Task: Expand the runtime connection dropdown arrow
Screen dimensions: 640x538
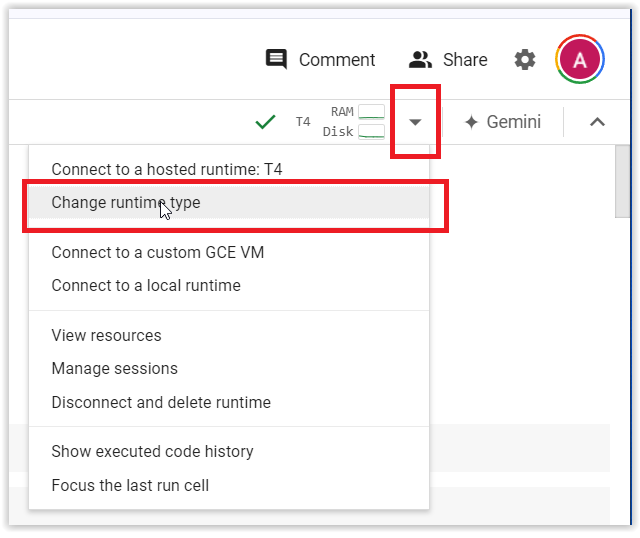Action: coord(415,122)
